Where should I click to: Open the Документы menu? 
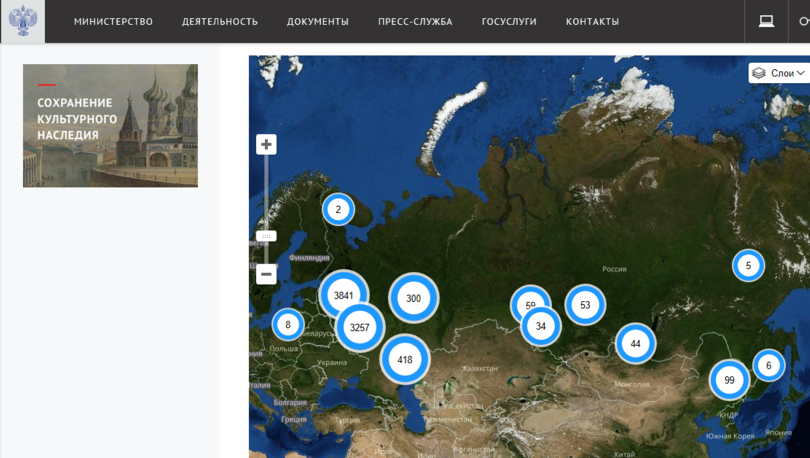pyautogui.click(x=318, y=22)
